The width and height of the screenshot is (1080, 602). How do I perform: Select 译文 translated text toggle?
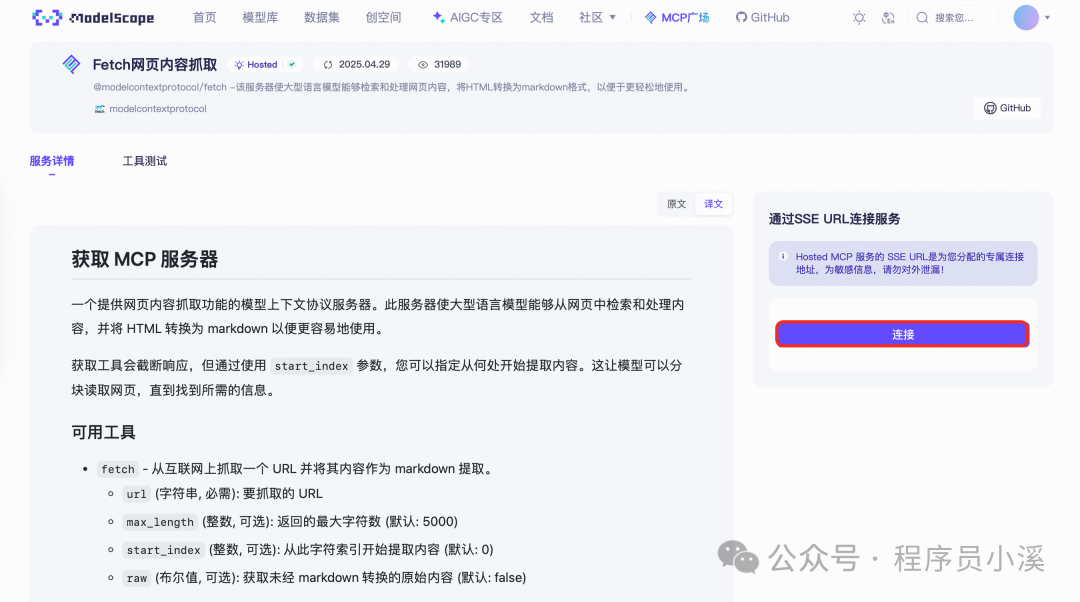713,204
